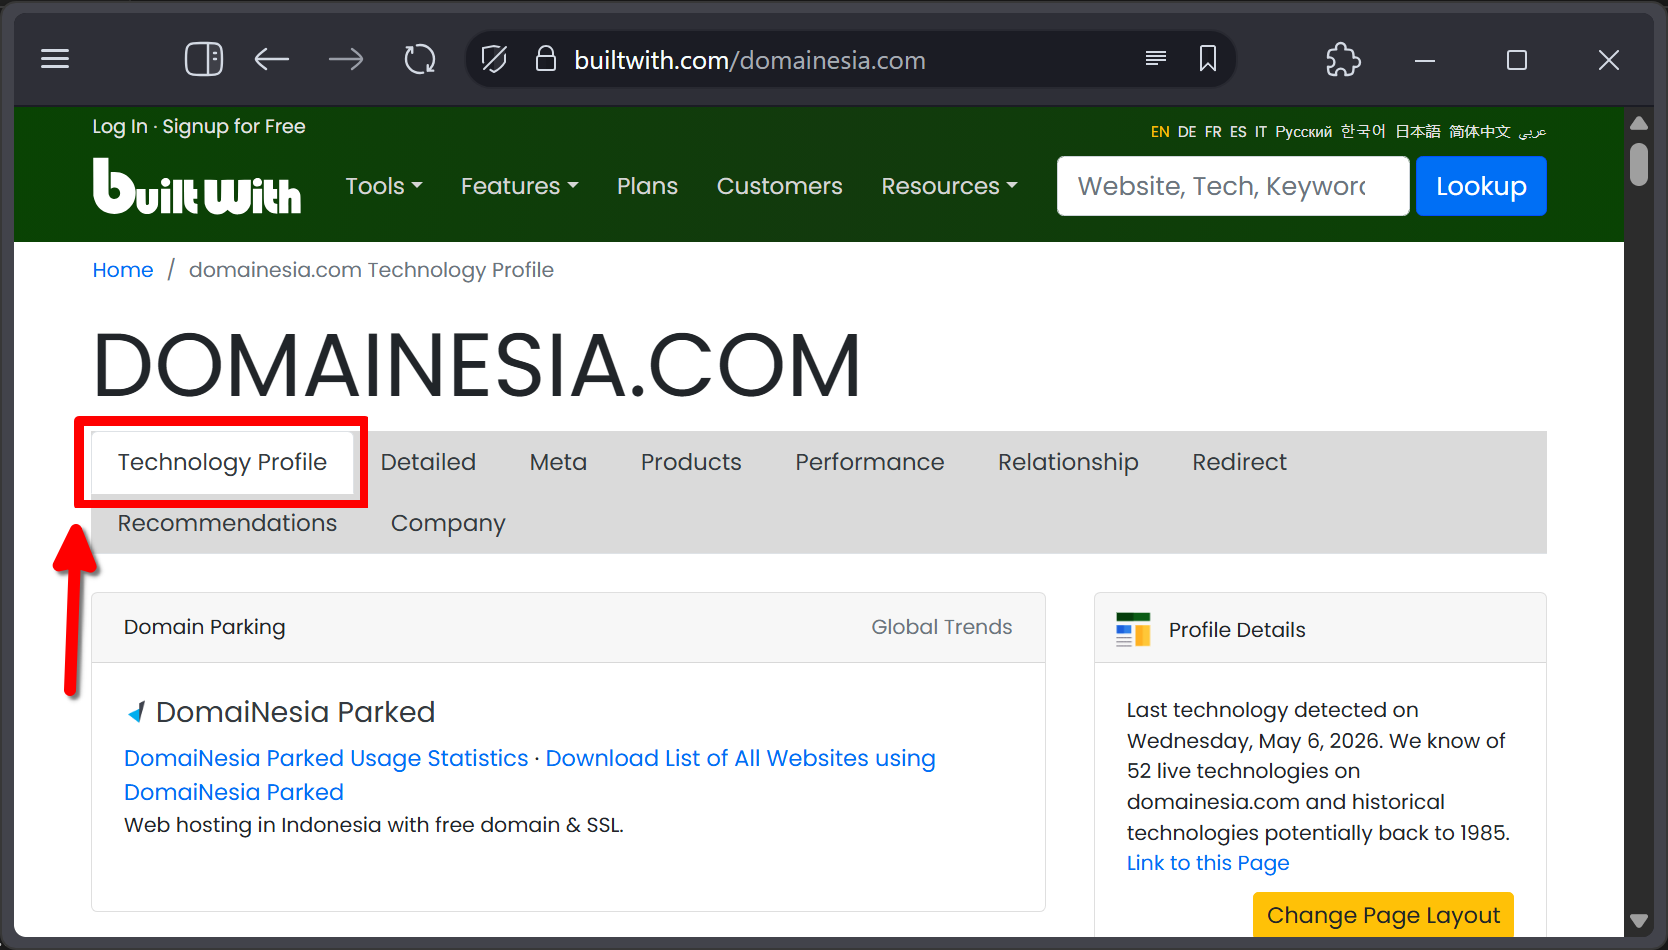This screenshot has height=950, width=1668.
Task: Click the Log In link
Action: pyautogui.click(x=120, y=127)
